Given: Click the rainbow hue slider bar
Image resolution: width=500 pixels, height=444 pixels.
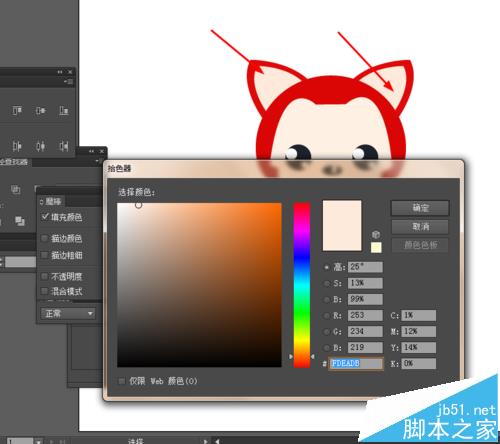Looking at the screenshot, I should pyautogui.click(x=302, y=285).
